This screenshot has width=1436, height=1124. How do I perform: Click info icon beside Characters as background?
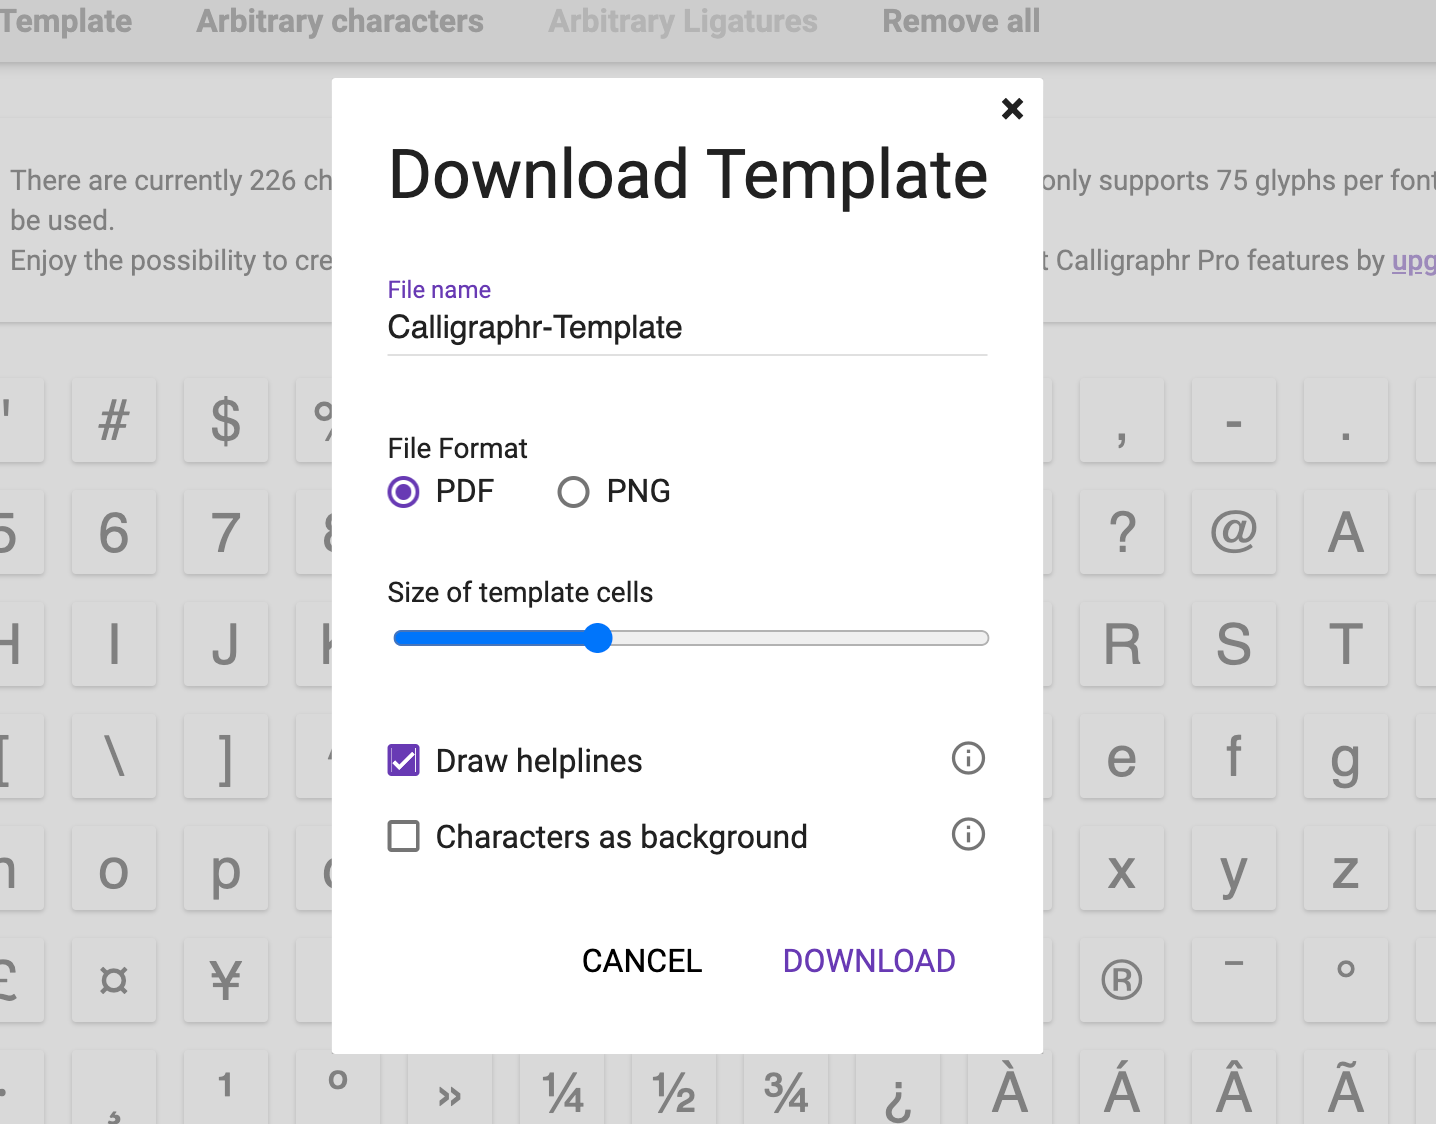pos(967,835)
